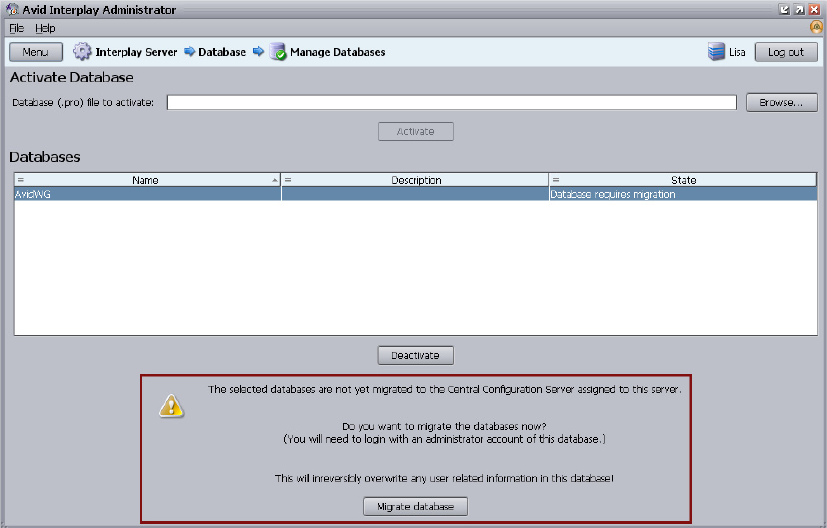Click the Activate button
Screen dimensions: 827x528
click(x=416, y=131)
